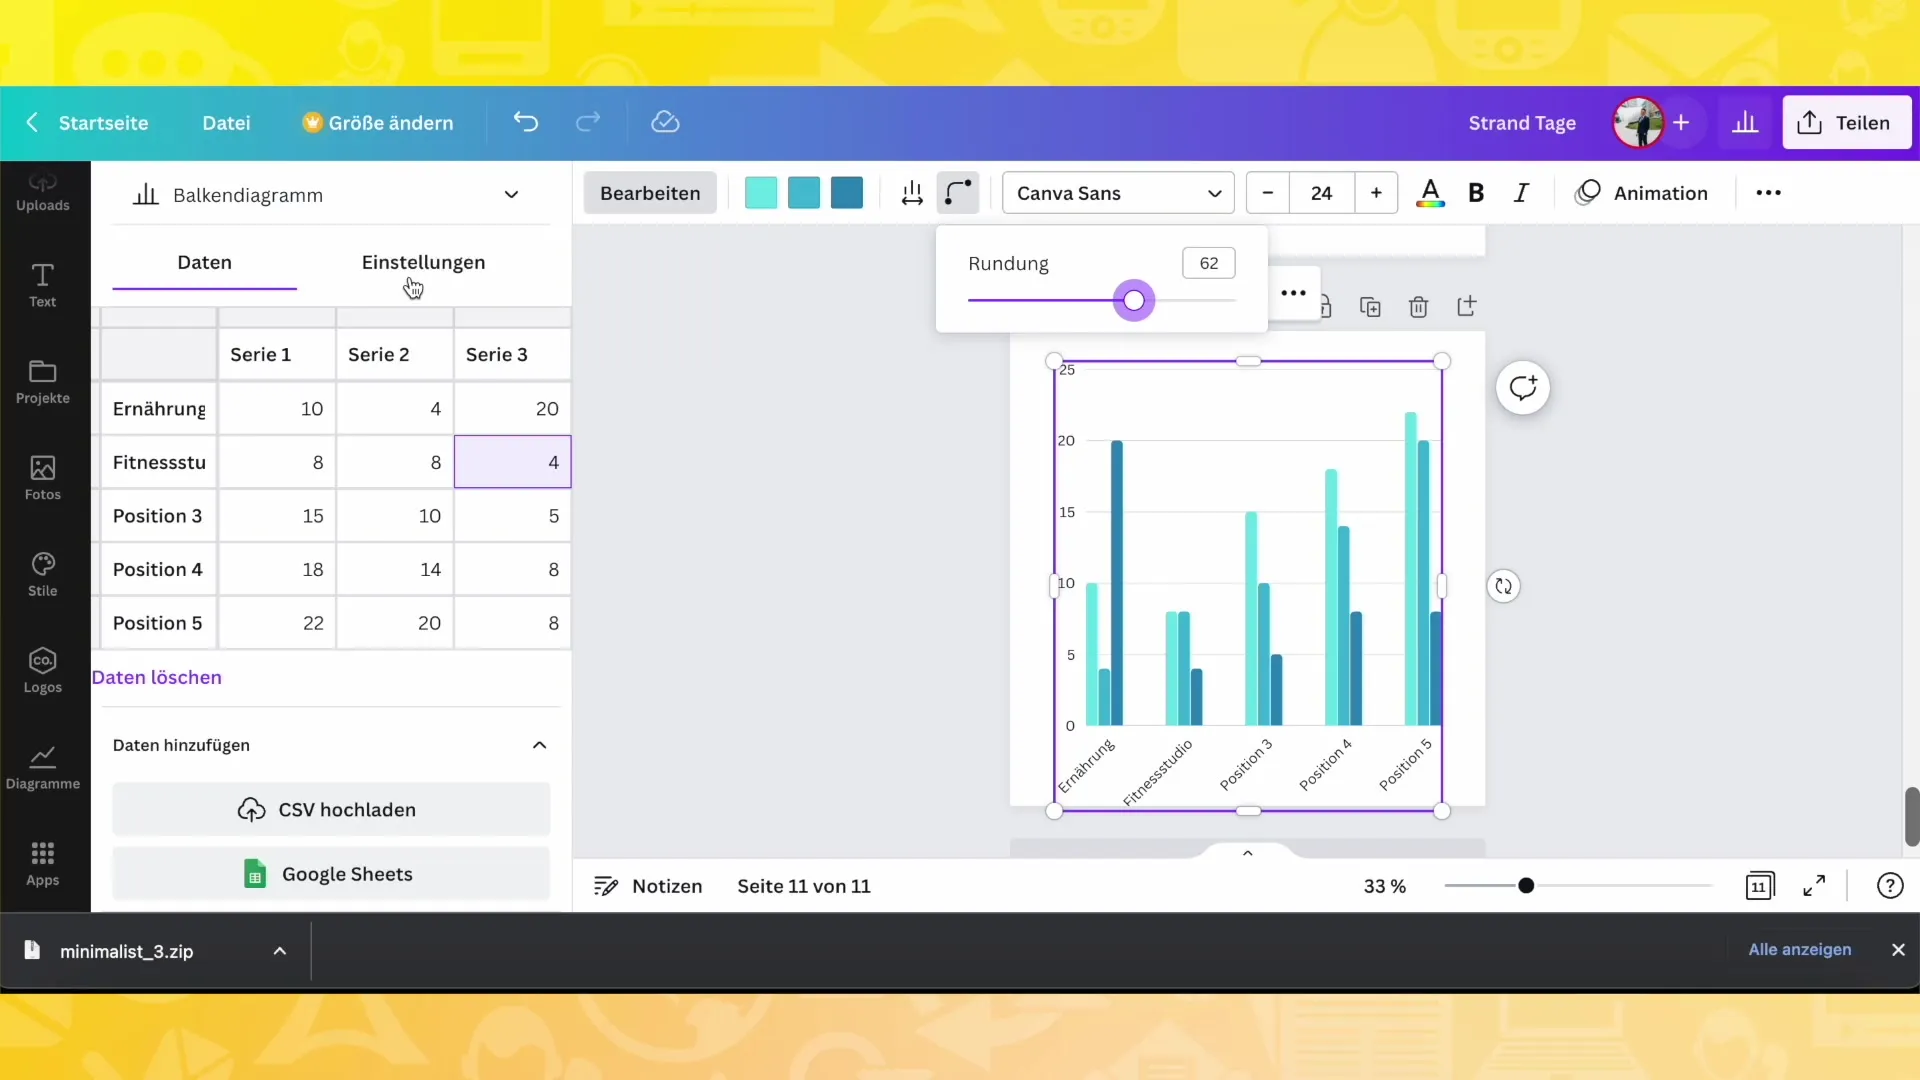Click the Teilen share button

pos(1847,123)
